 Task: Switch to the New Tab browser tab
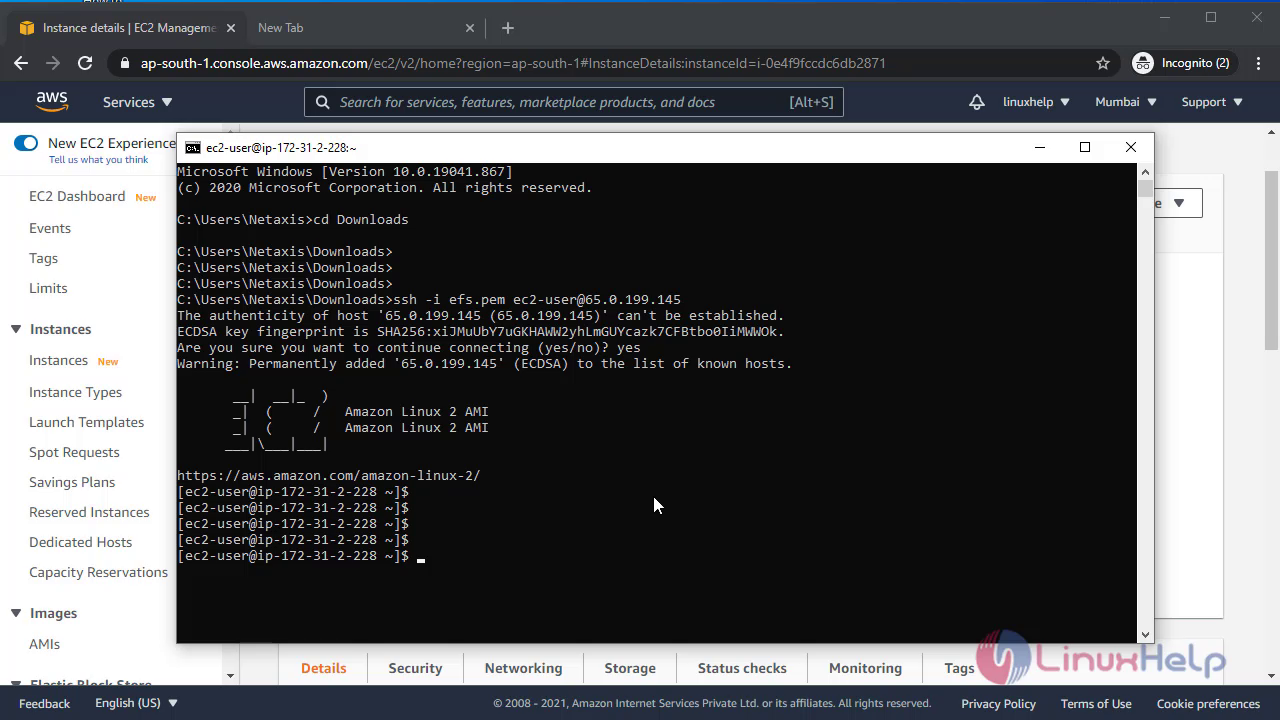pyautogui.click(x=365, y=28)
